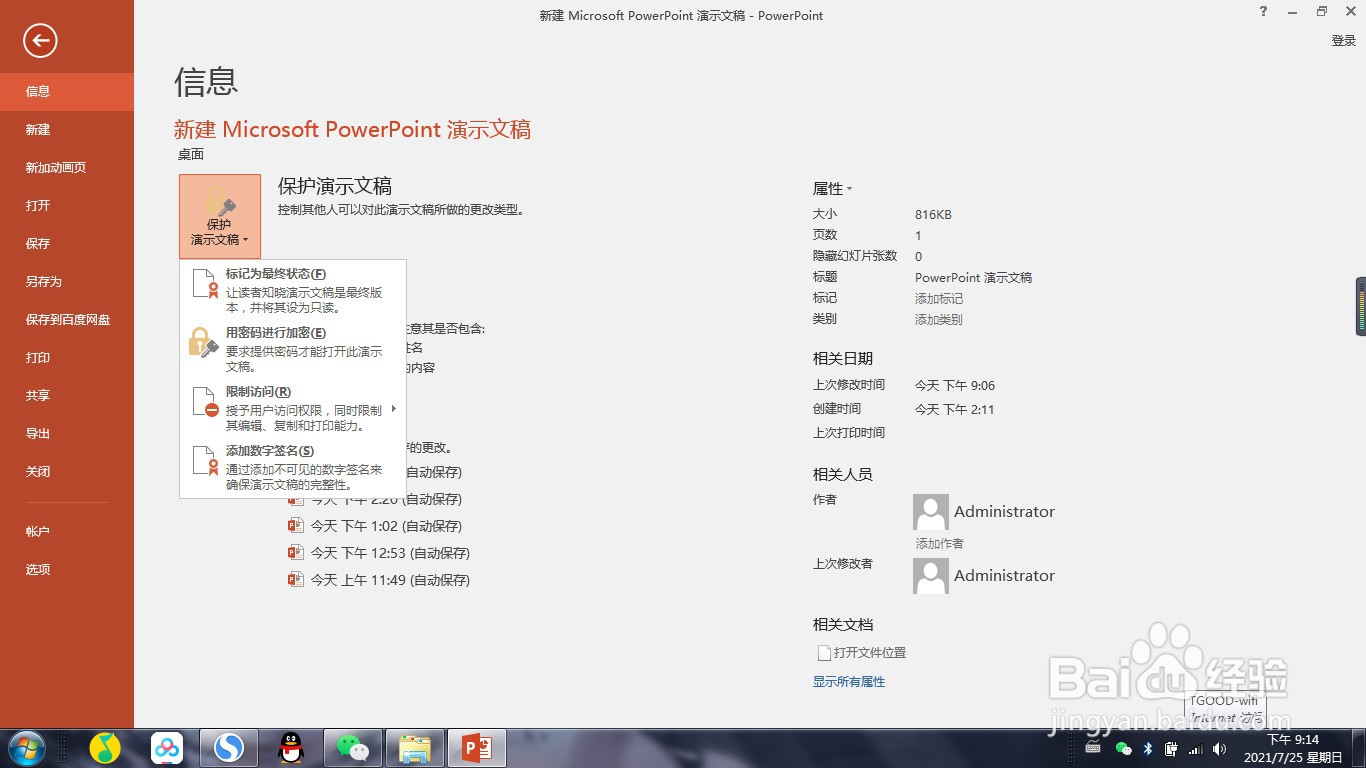The image size is (1366, 768).
Task: Click the tray keyboard input icon
Action: pos(1093,749)
